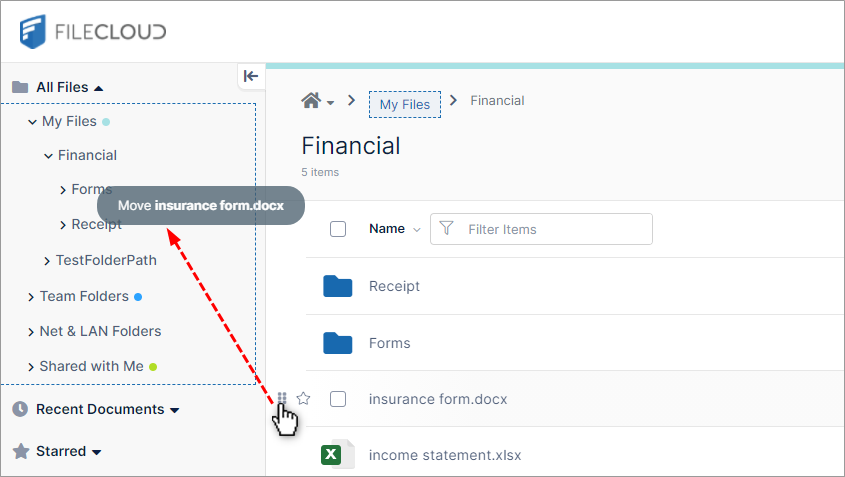This screenshot has height=477, width=845.
Task: Open the income statement.xlsx file name
Action: pyautogui.click(x=445, y=455)
